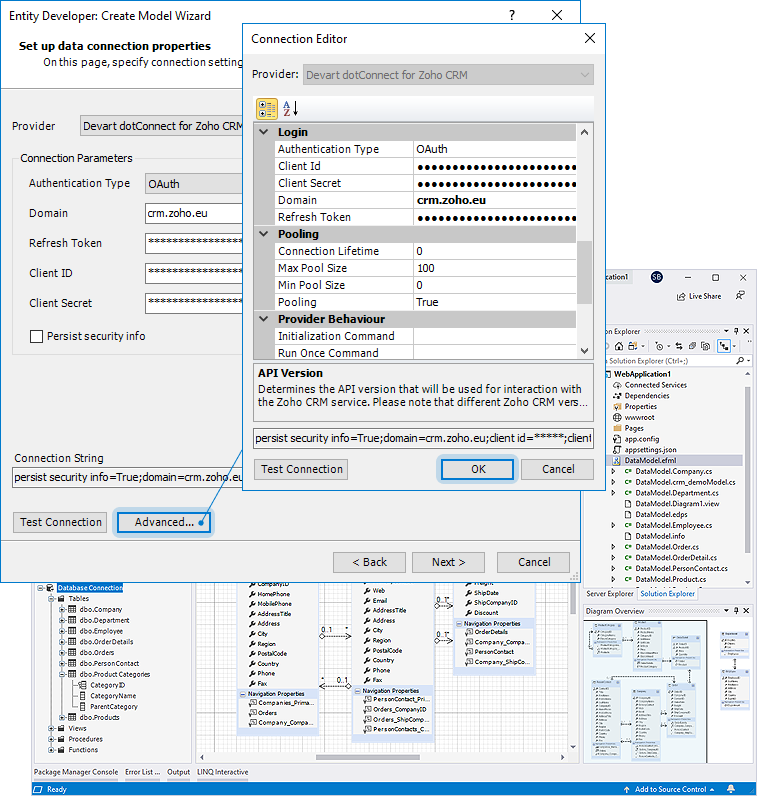Switch to Solution Explorer tab
The width and height of the screenshot is (757, 796).
[667, 593]
